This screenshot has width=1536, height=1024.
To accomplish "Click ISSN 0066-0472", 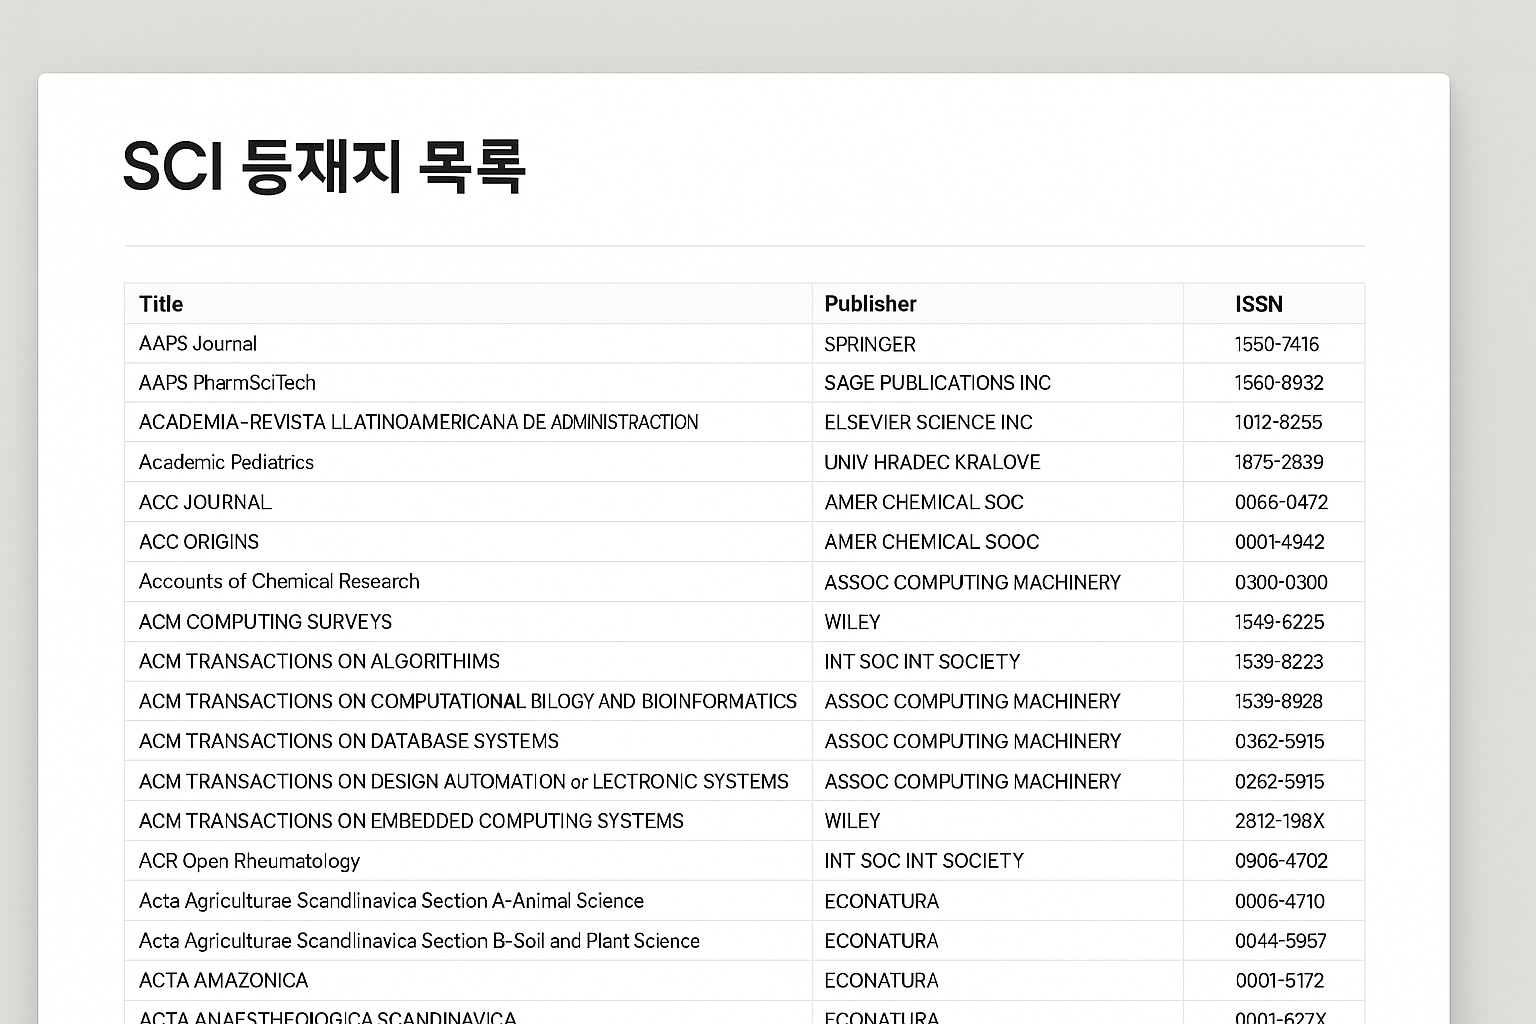I will pos(1281,502).
